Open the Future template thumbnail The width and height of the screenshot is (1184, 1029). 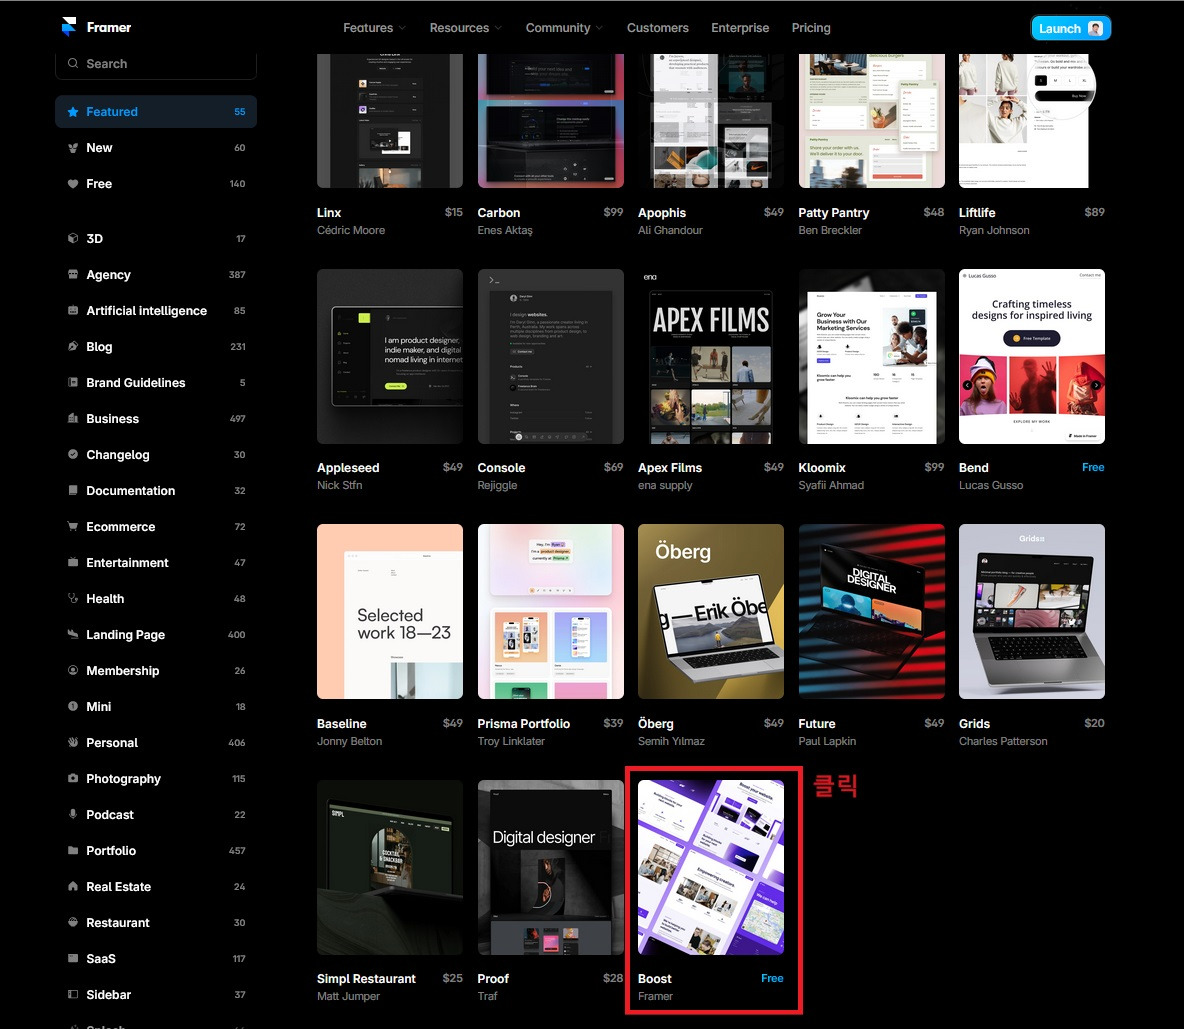click(x=871, y=612)
